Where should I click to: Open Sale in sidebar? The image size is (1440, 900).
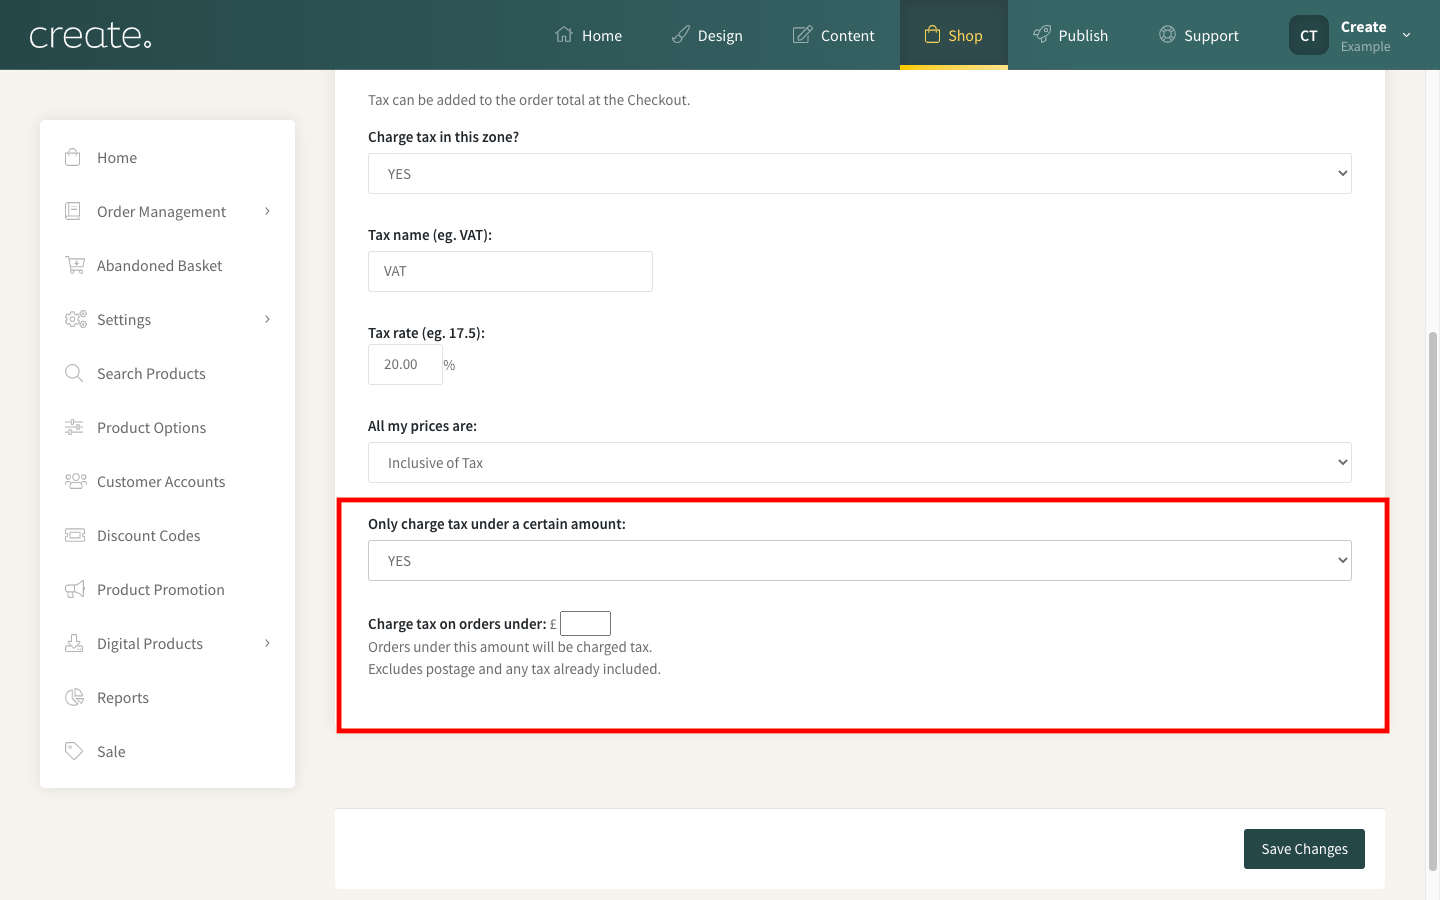(111, 751)
